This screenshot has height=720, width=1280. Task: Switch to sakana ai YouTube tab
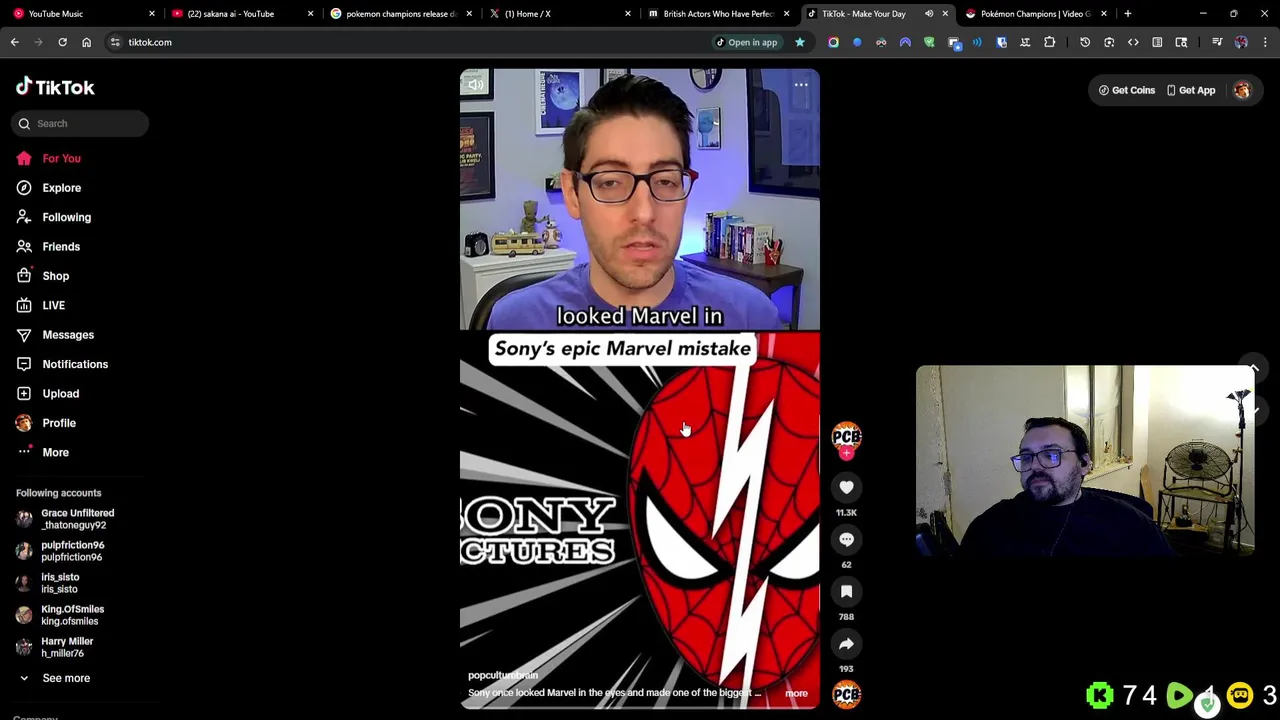[x=240, y=14]
